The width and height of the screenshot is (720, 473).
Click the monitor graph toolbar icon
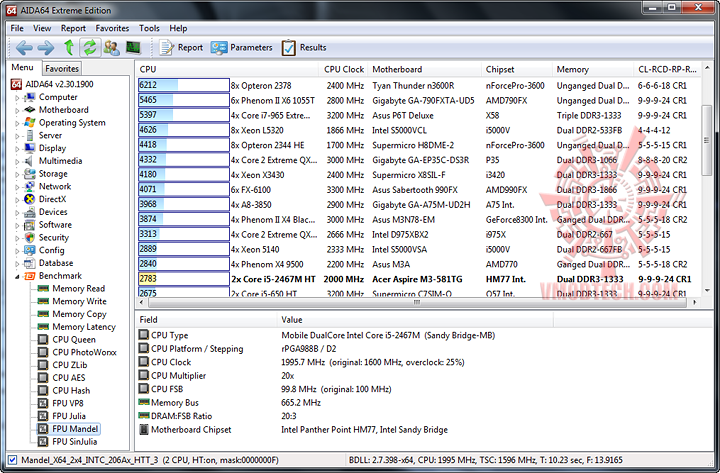(x=133, y=47)
